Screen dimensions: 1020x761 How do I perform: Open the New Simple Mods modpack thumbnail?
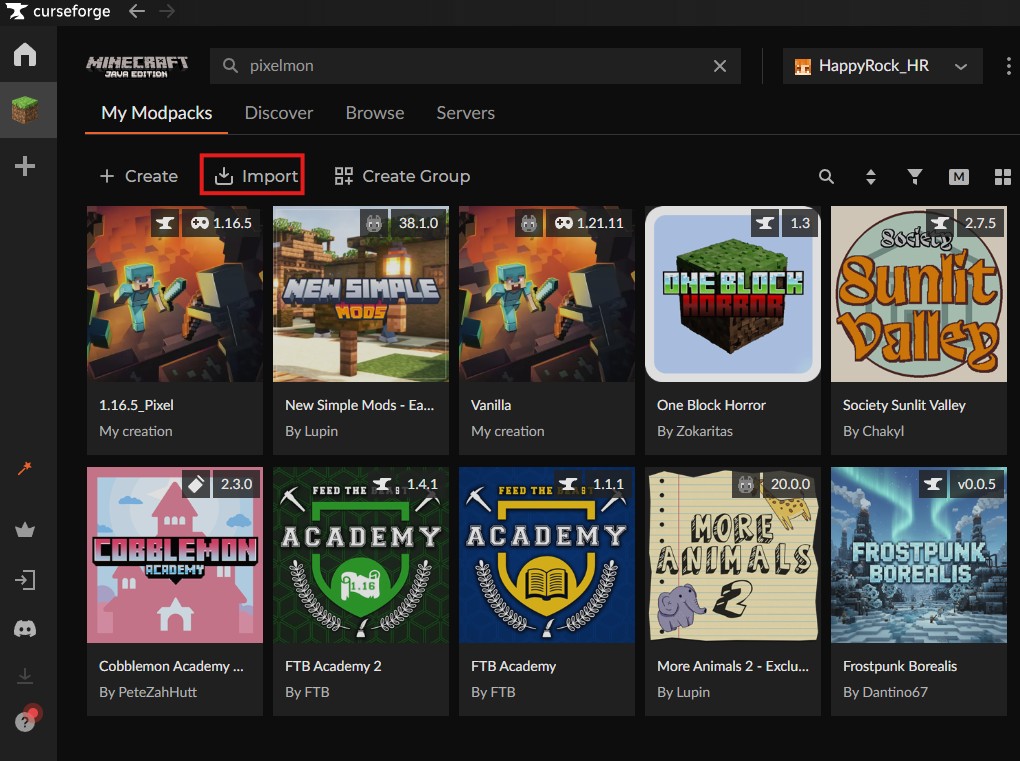click(x=361, y=294)
